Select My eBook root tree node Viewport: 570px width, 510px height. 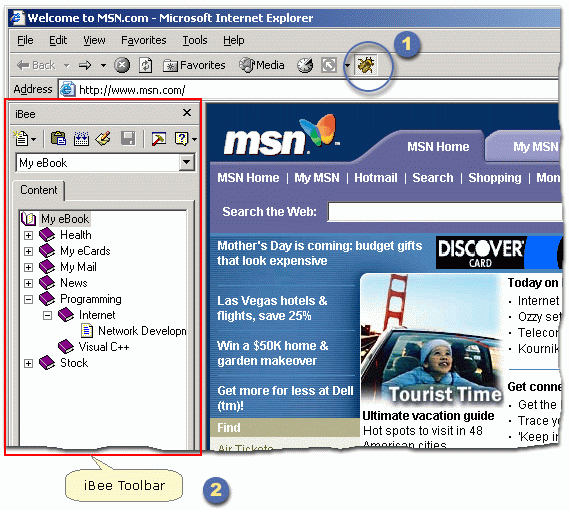coord(65,219)
